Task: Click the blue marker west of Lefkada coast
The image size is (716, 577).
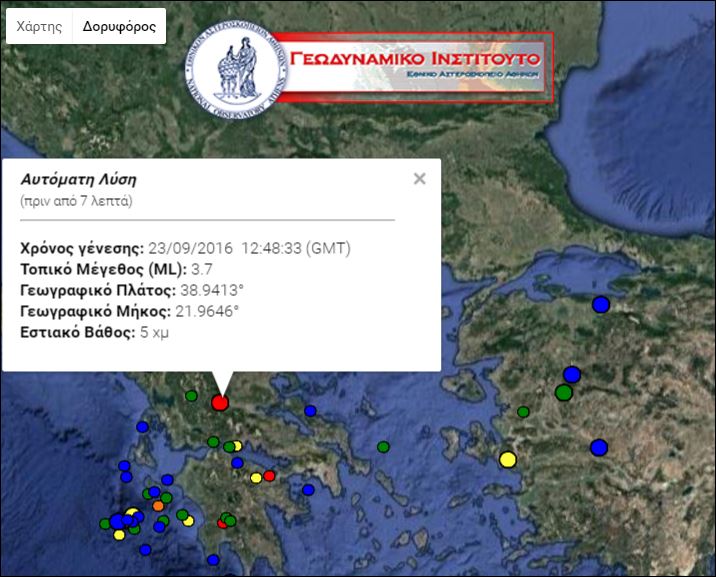Action: click(x=142, y=427)
